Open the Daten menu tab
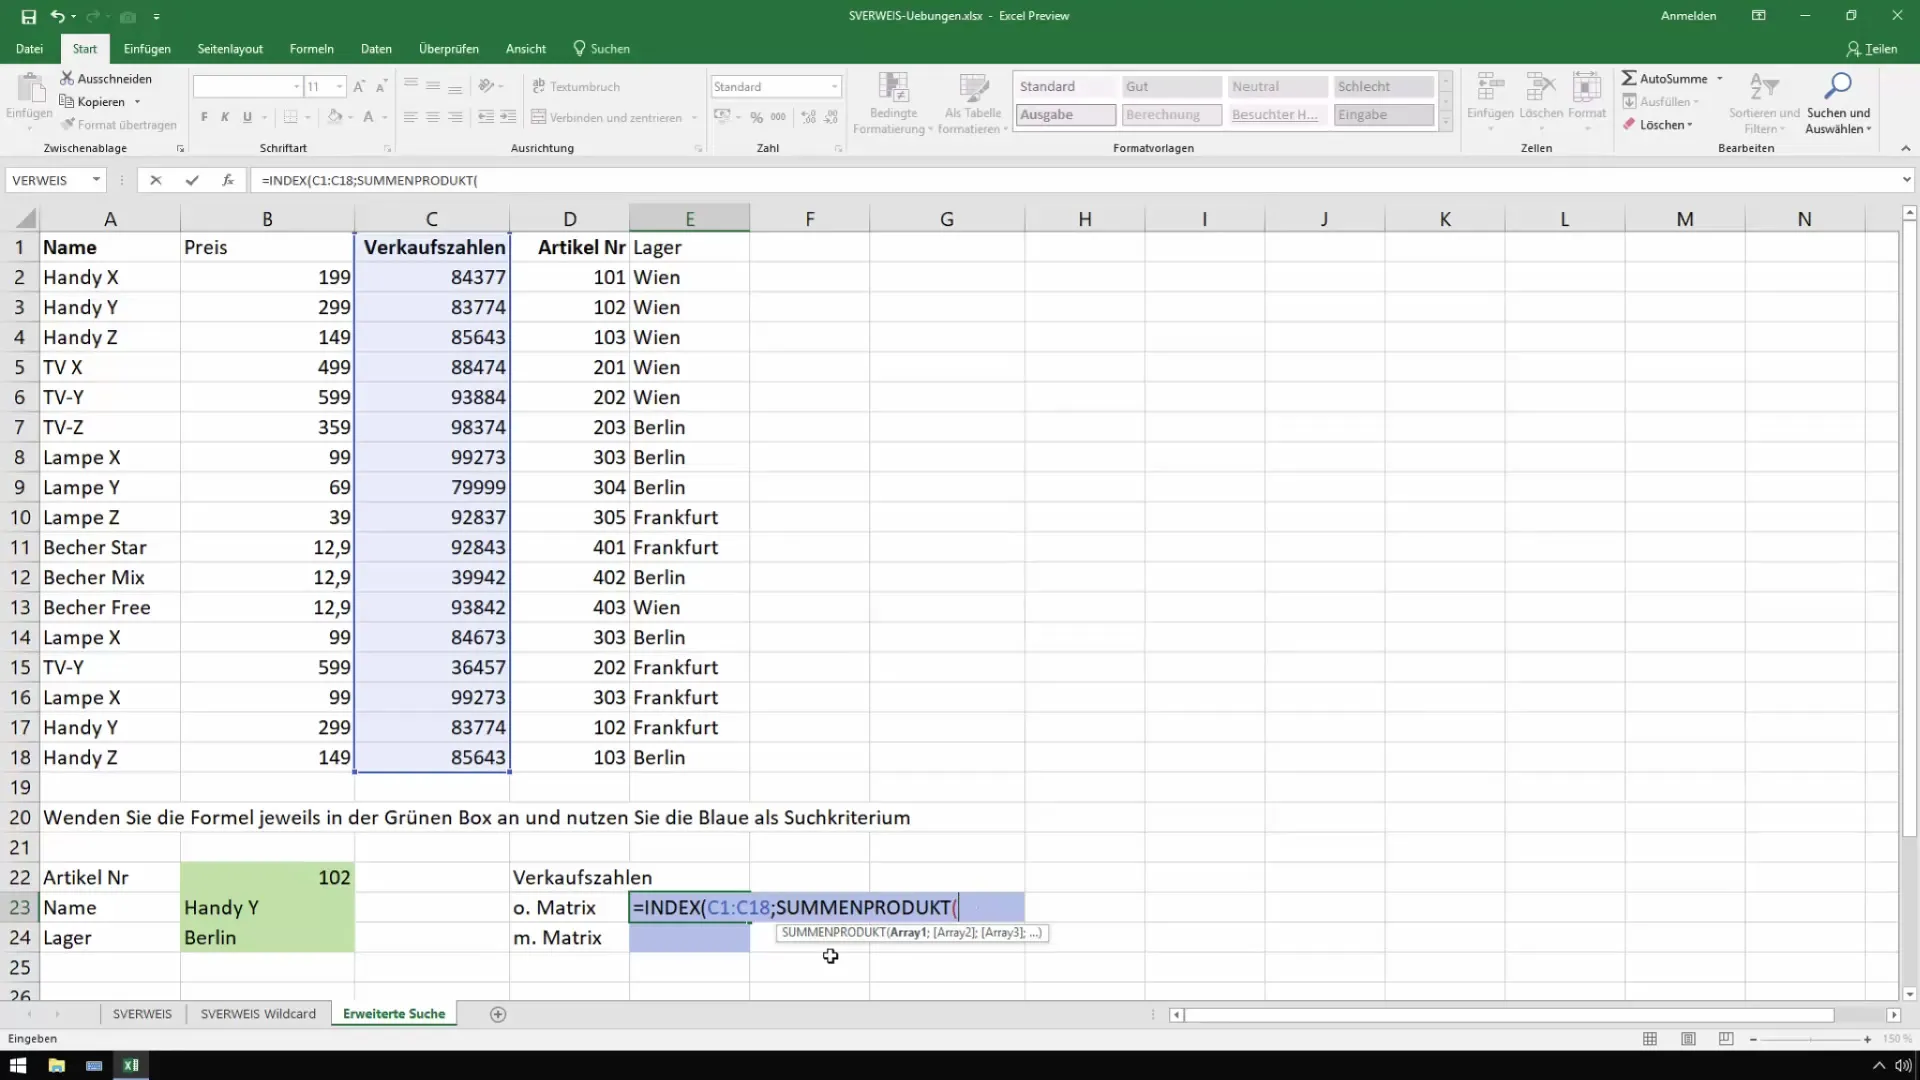The width and height of the screenshot is (1920, 1080). pyautogui.click(x=375, y=49)
